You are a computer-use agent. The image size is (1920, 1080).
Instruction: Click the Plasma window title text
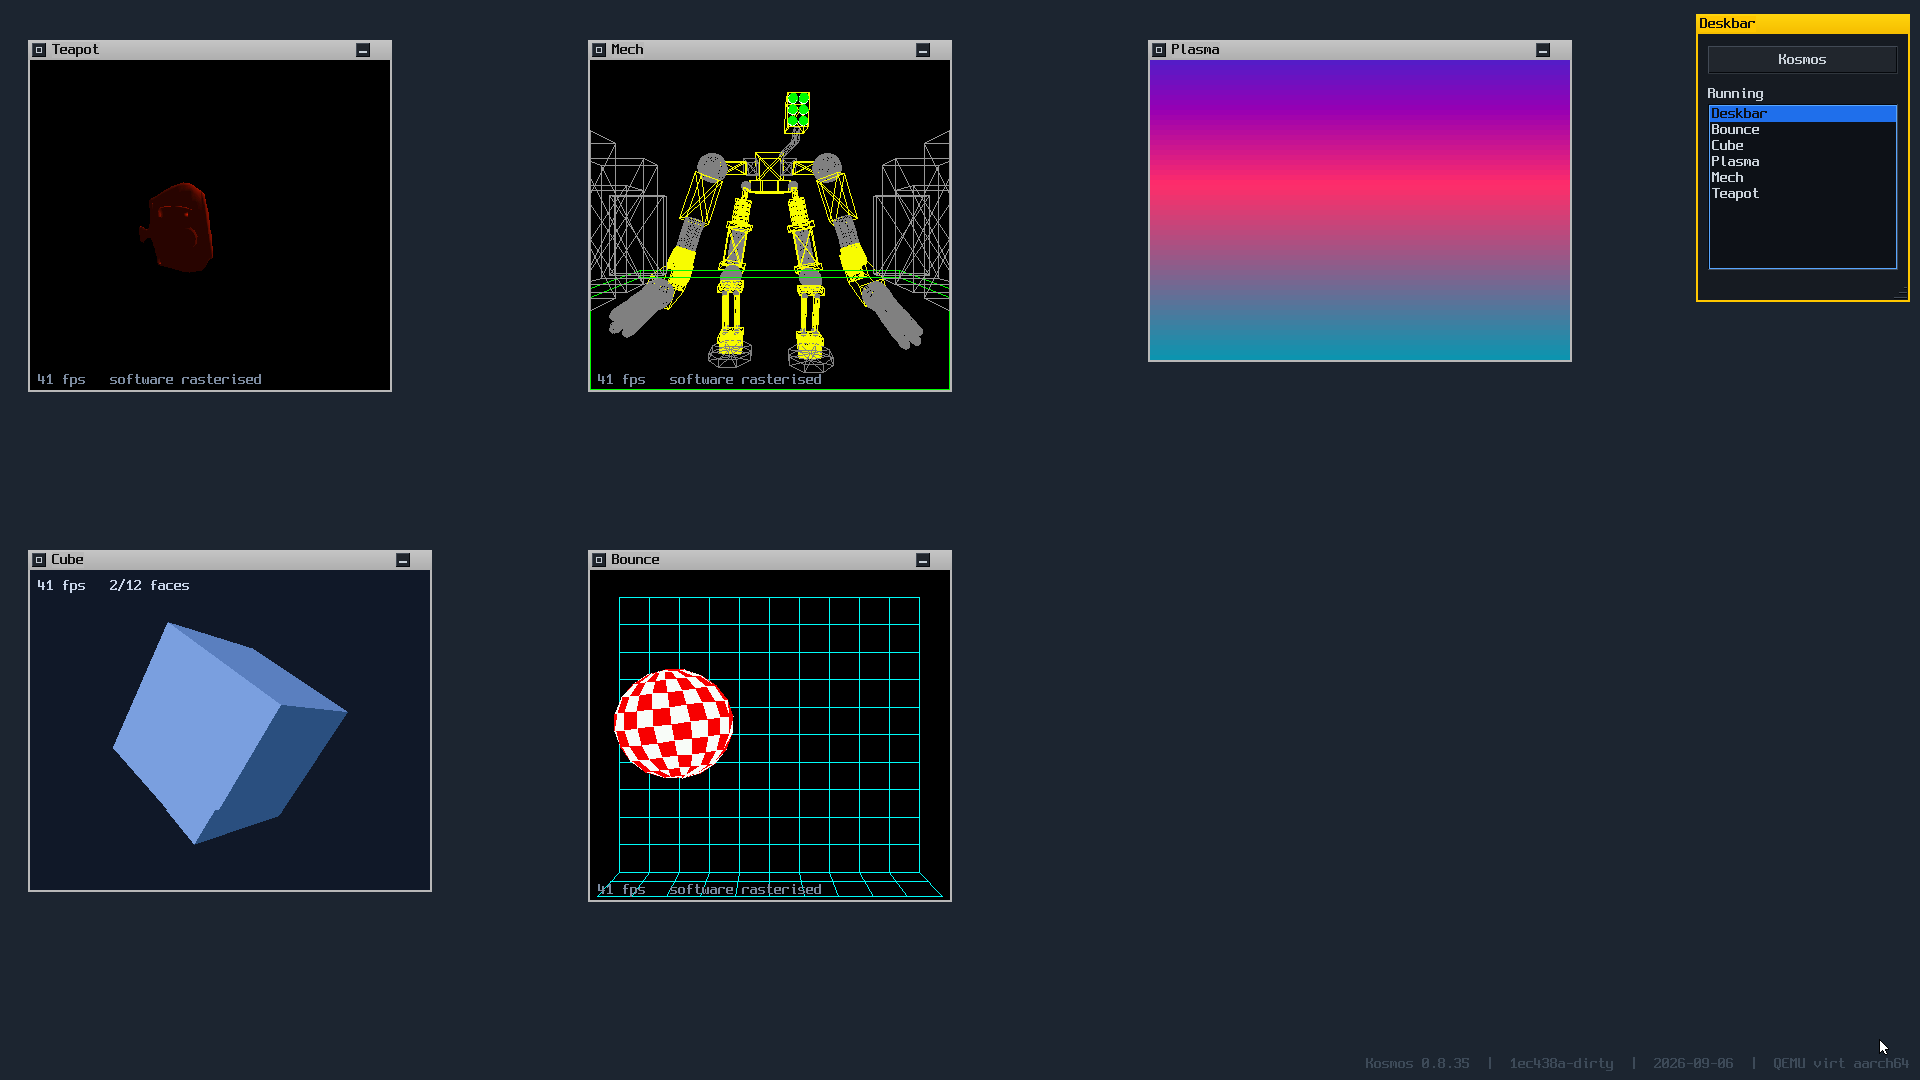coord(1195,50)
